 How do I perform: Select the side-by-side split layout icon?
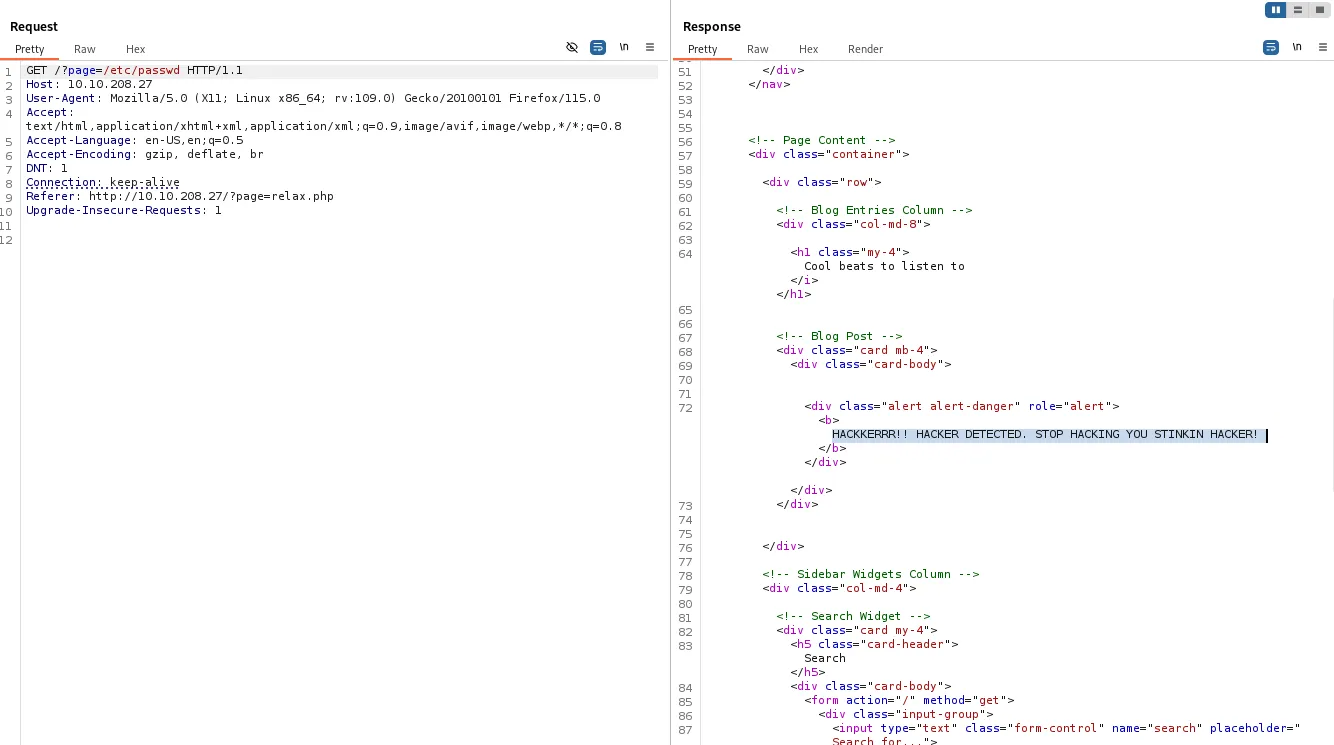point(1275,10)
